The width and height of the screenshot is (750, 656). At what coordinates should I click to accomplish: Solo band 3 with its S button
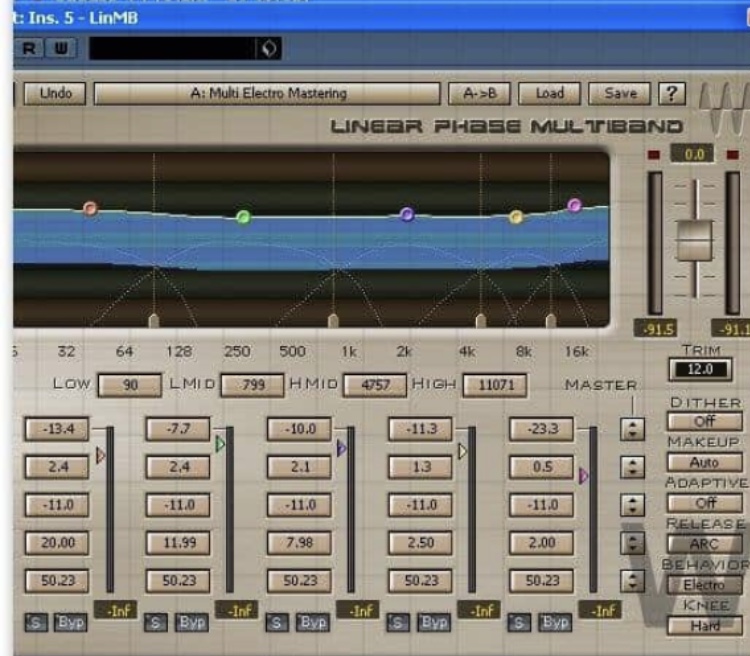point(276,623)
